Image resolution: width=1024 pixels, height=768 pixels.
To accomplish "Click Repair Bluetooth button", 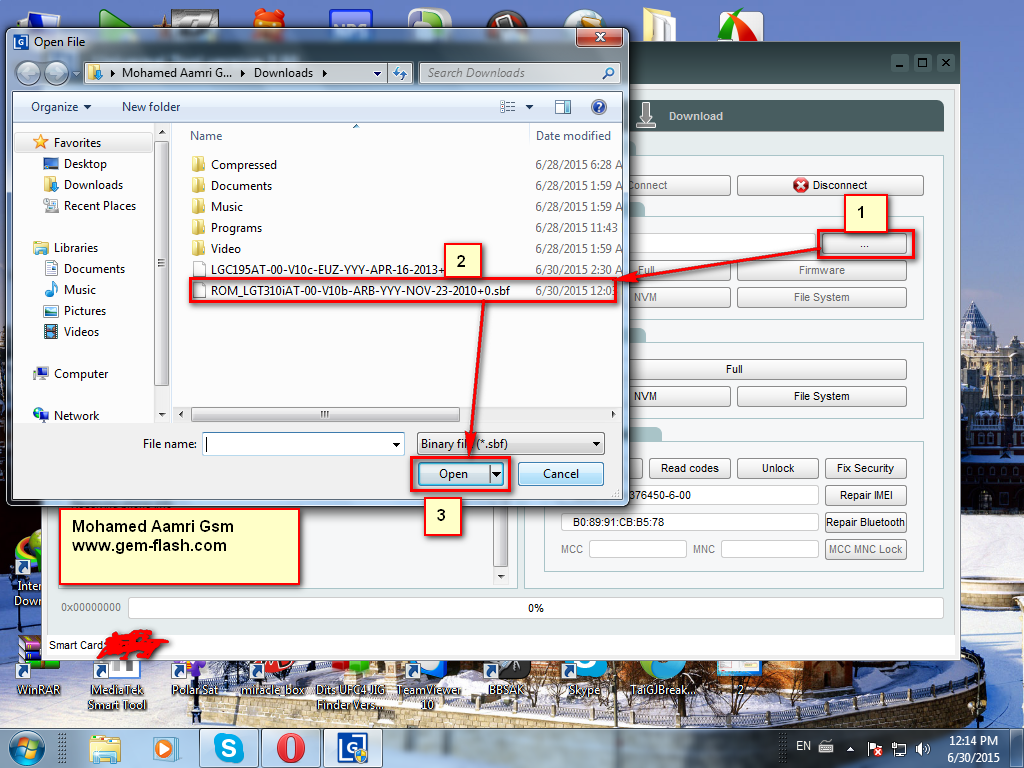I will 865,522.
